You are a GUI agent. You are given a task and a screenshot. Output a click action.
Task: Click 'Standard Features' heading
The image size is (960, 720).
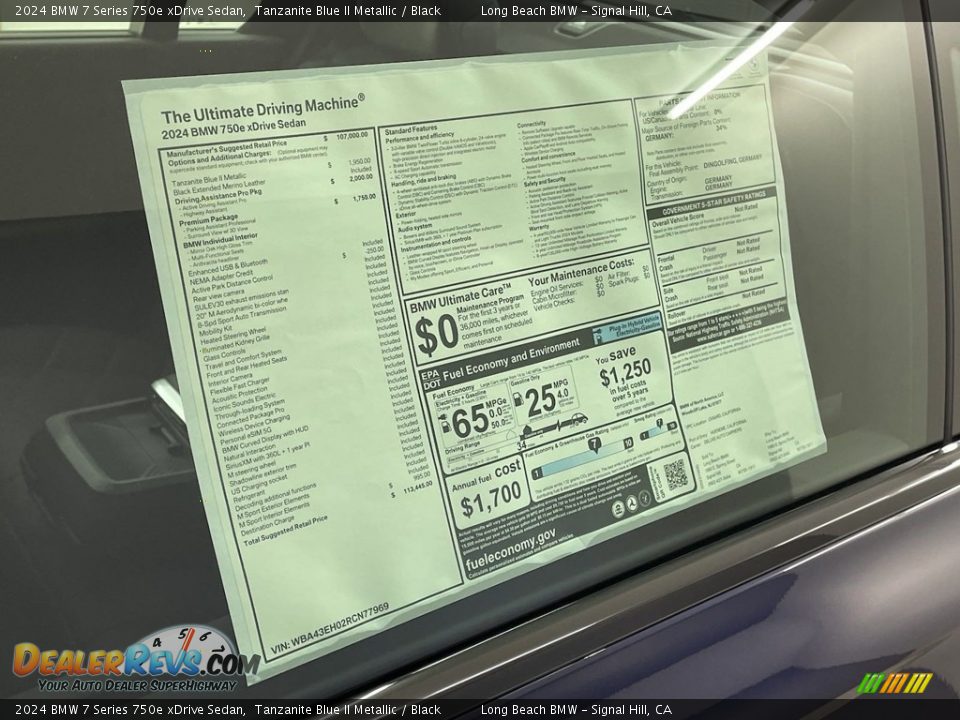pos(411,130)
